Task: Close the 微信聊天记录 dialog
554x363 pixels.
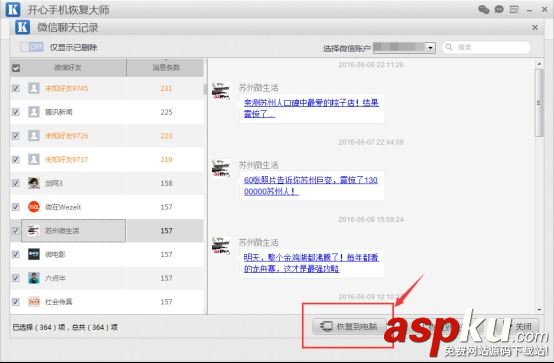Action: [x=535, y=27]
